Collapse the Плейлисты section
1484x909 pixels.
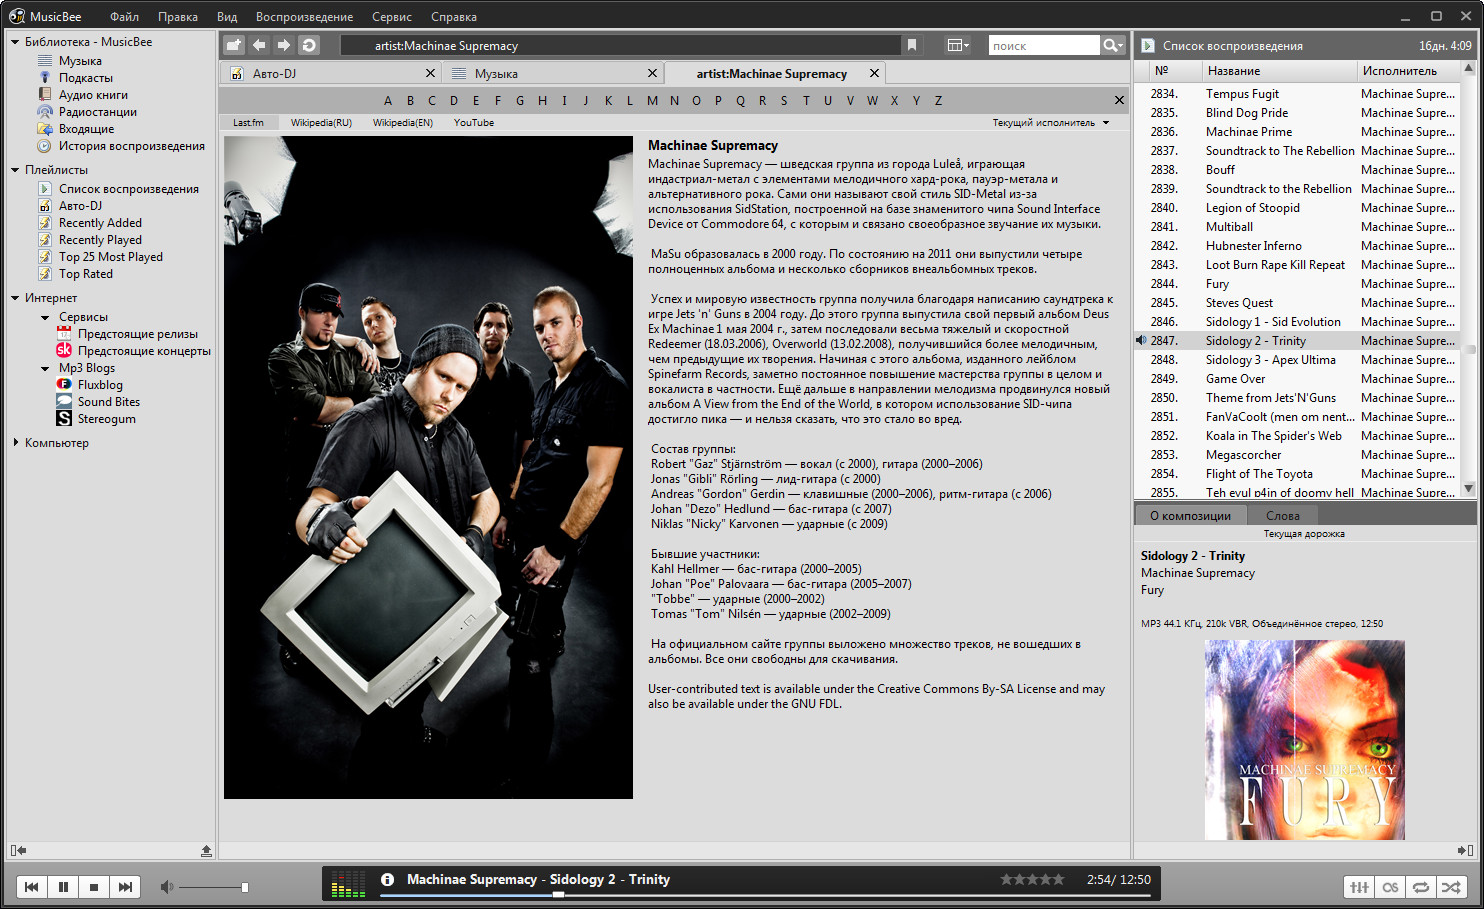[15, 170]
